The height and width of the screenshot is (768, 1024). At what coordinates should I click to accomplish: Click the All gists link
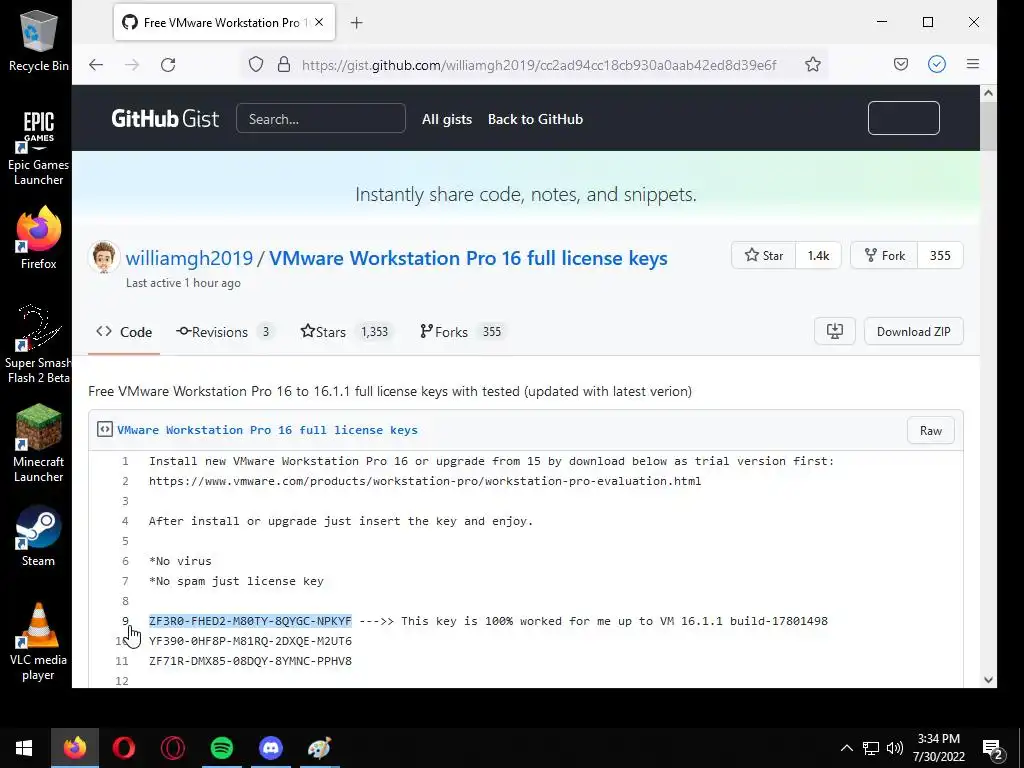click(447, 119)
